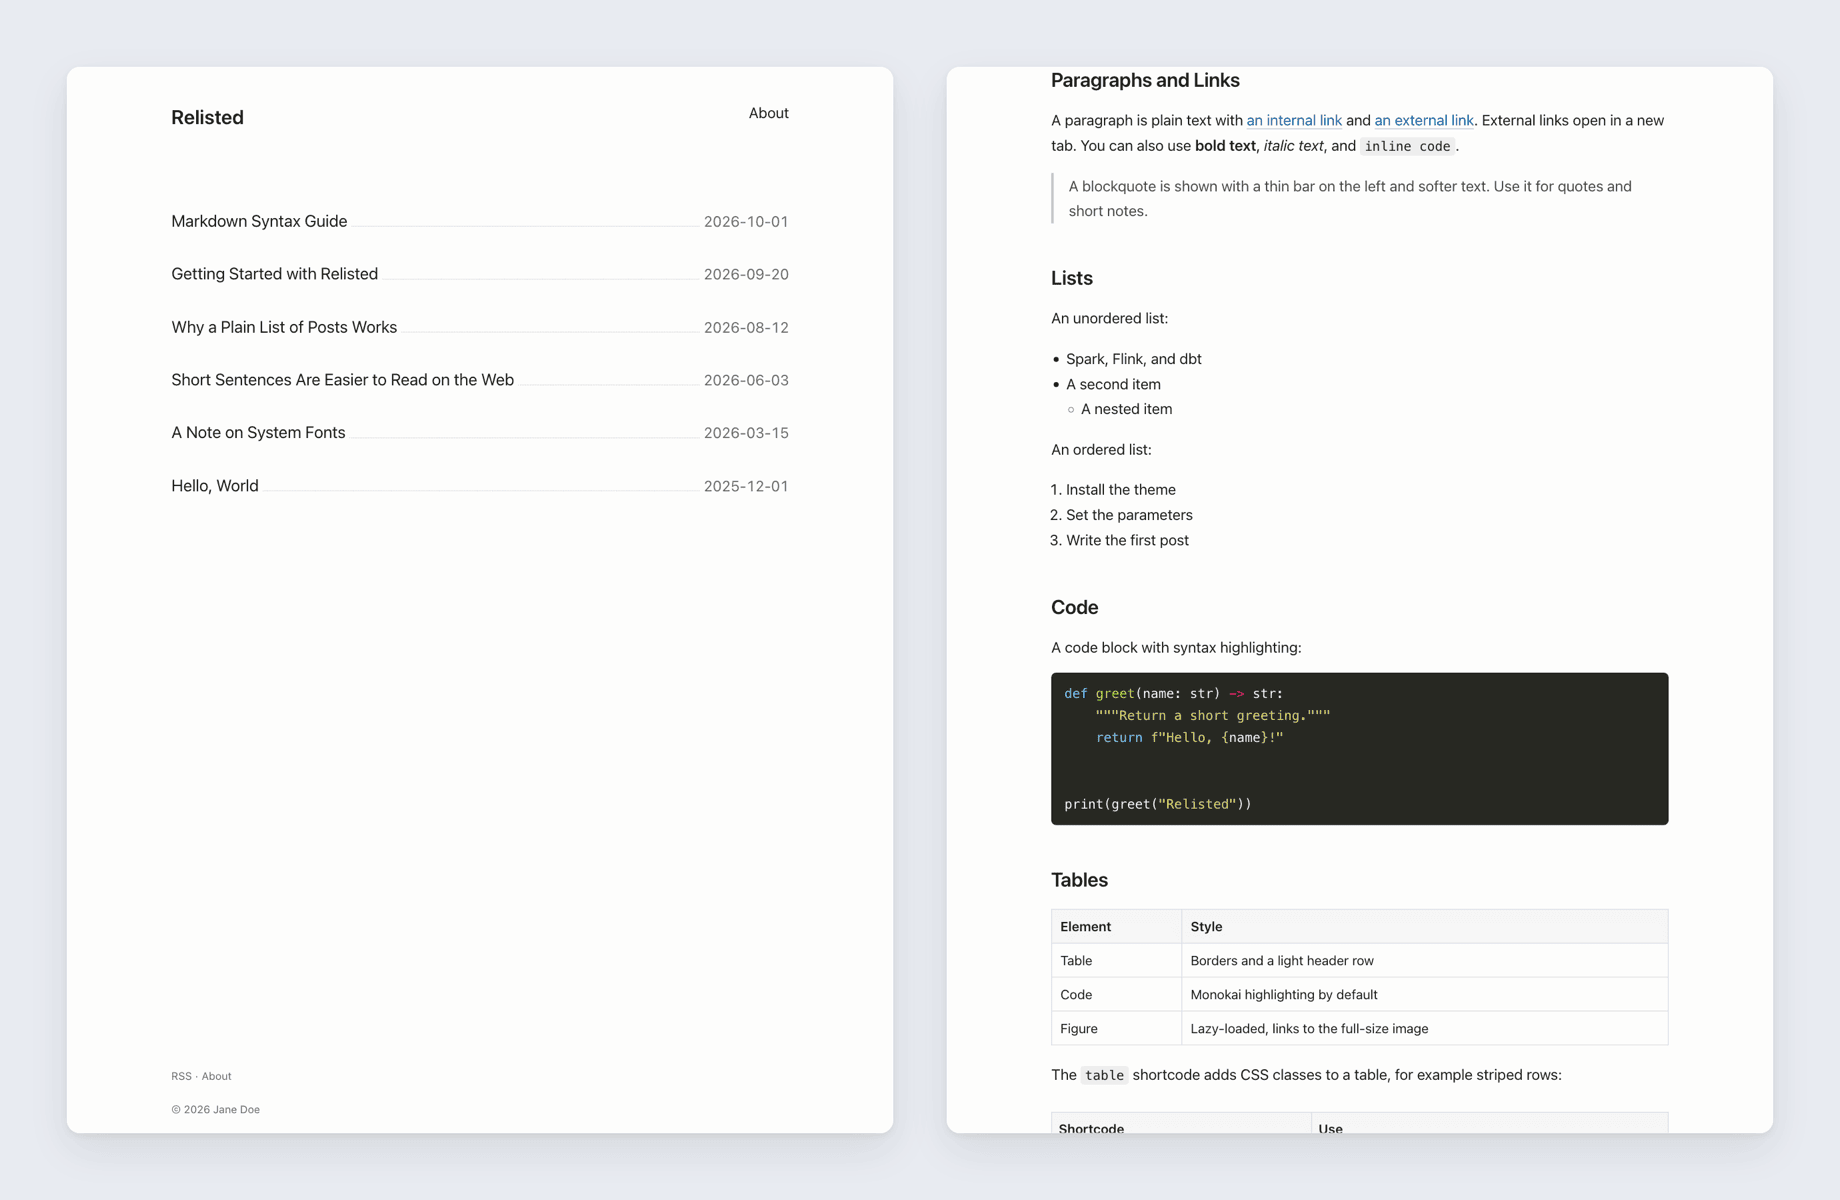Click the 'Element' table header cell
The width and height of the screenshot is (1840, 1200).
point(1116,927)
